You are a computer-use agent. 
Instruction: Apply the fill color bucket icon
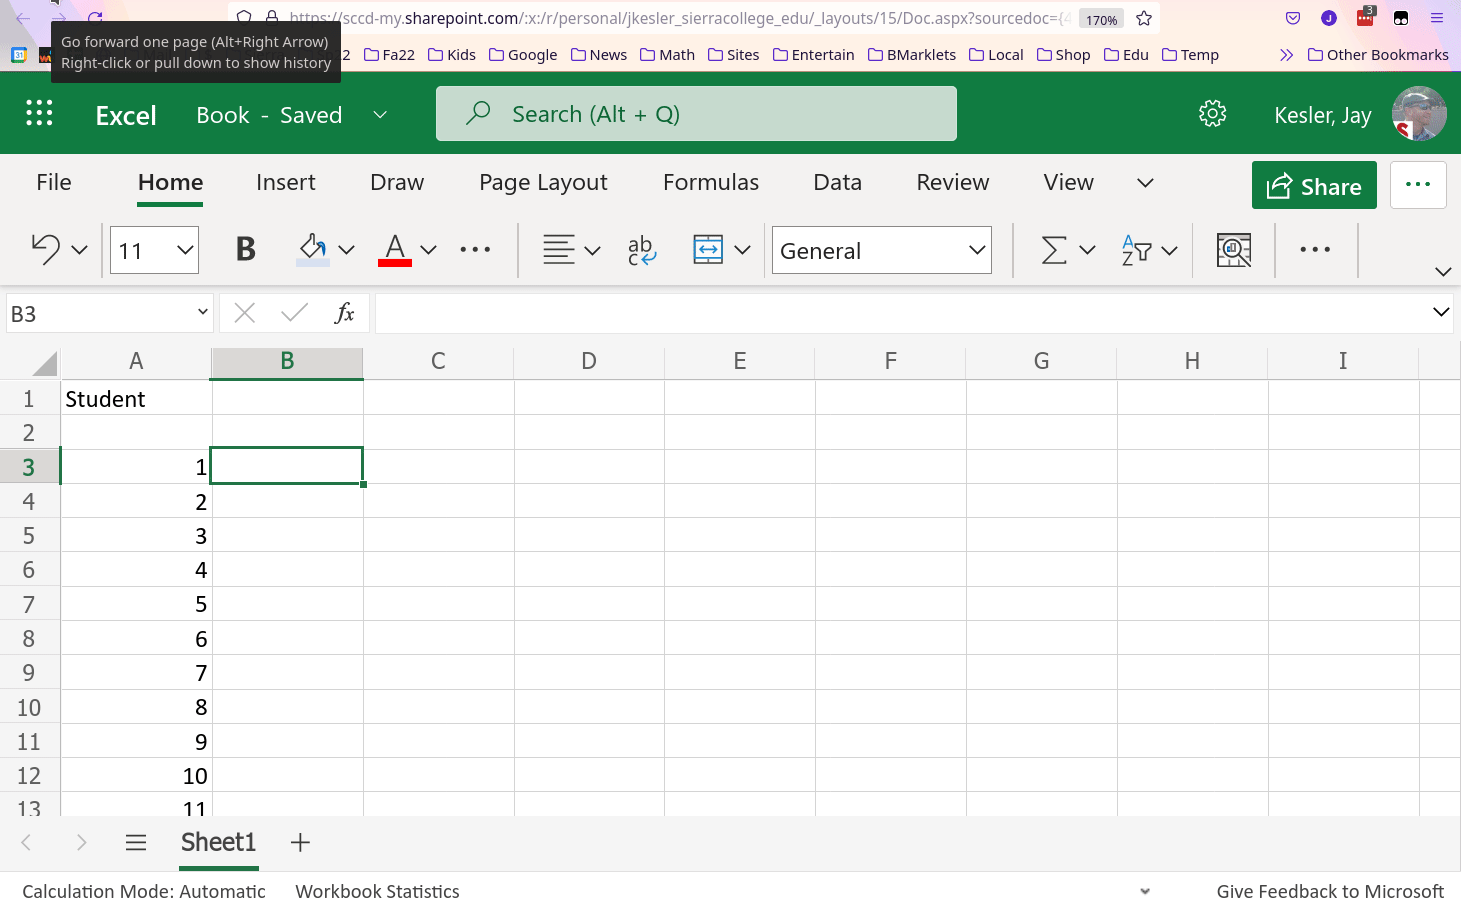tap(313, 249)
